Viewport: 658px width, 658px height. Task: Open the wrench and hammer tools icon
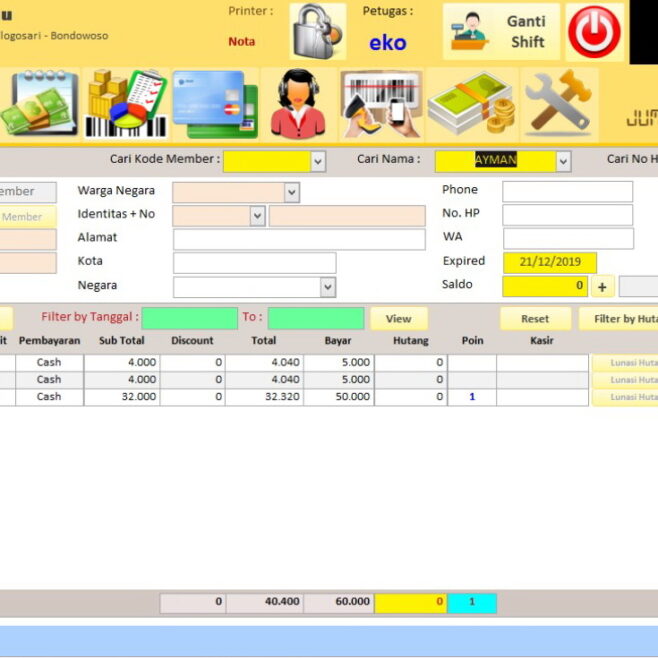pos(557,103)
